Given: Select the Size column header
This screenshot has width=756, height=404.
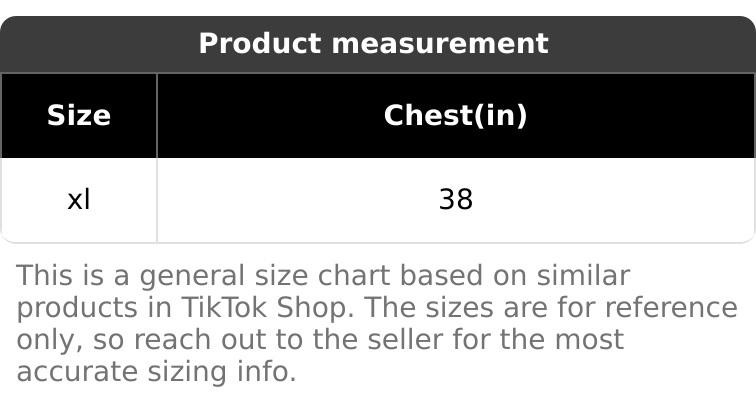Looking at the screenshot, I should pos(78,116).
